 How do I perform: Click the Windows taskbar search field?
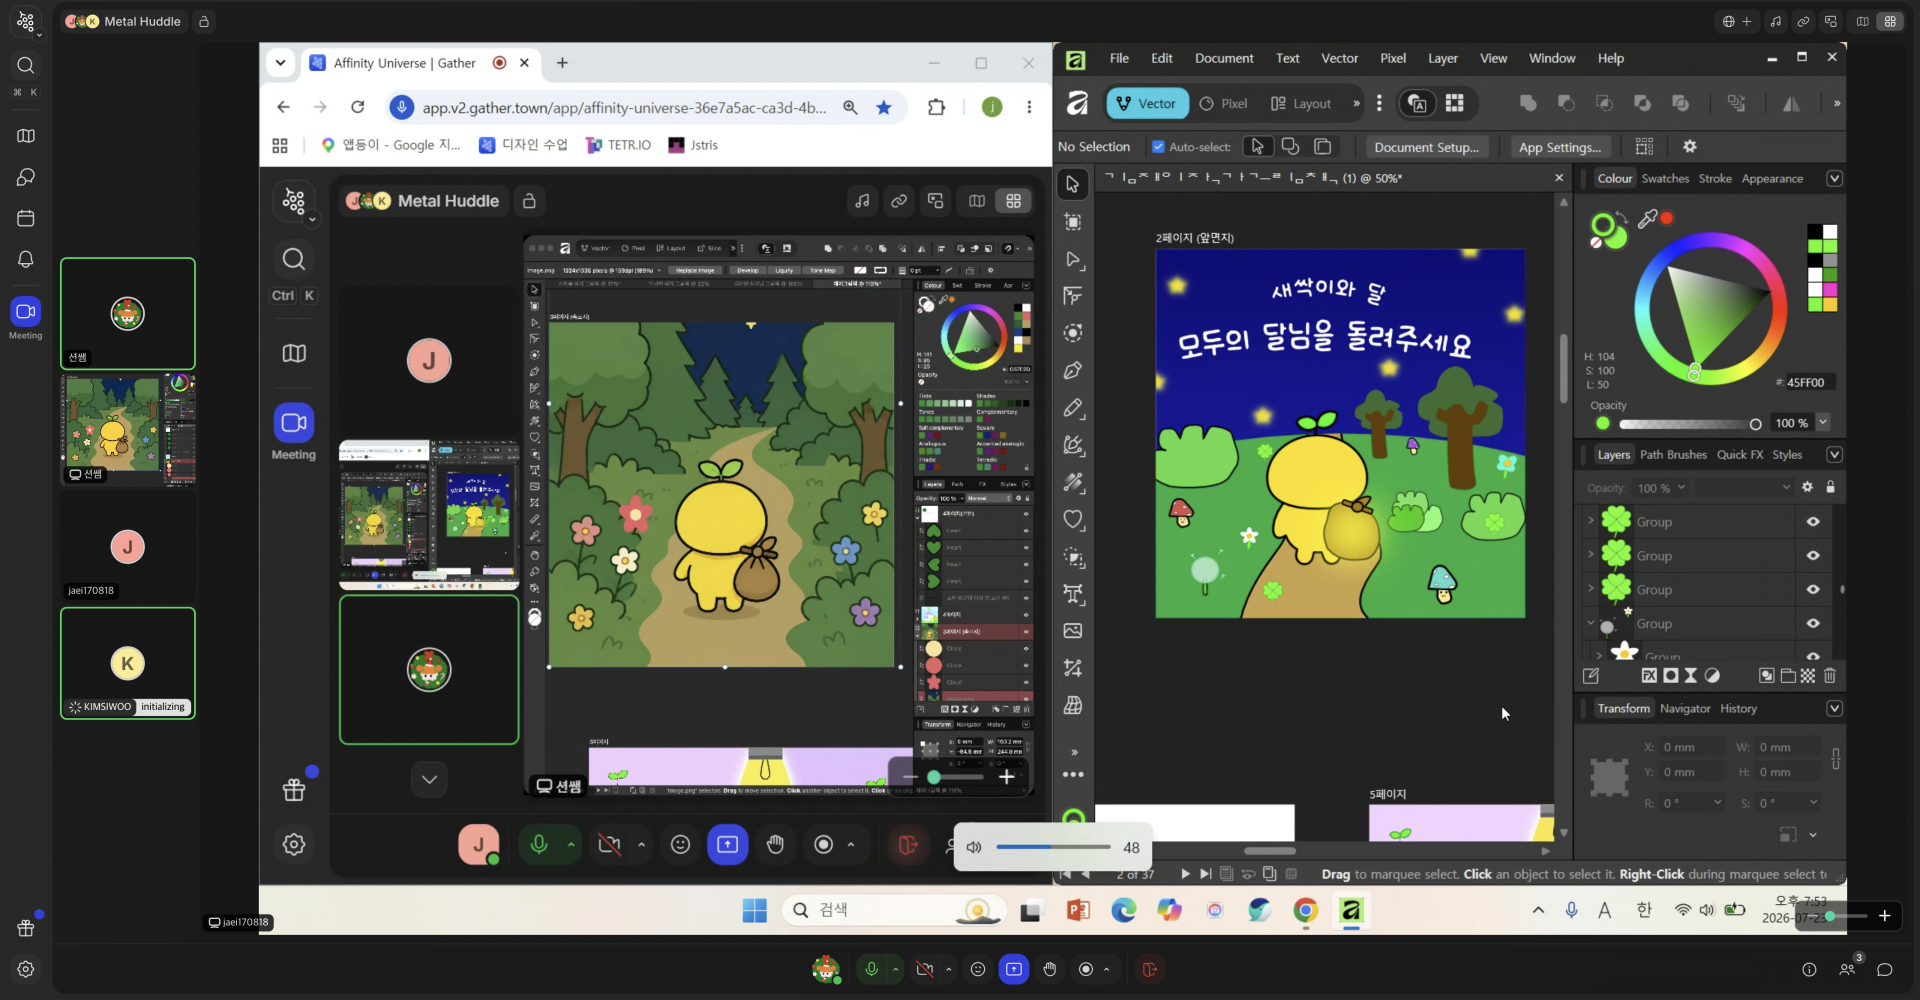click(893, 910)
